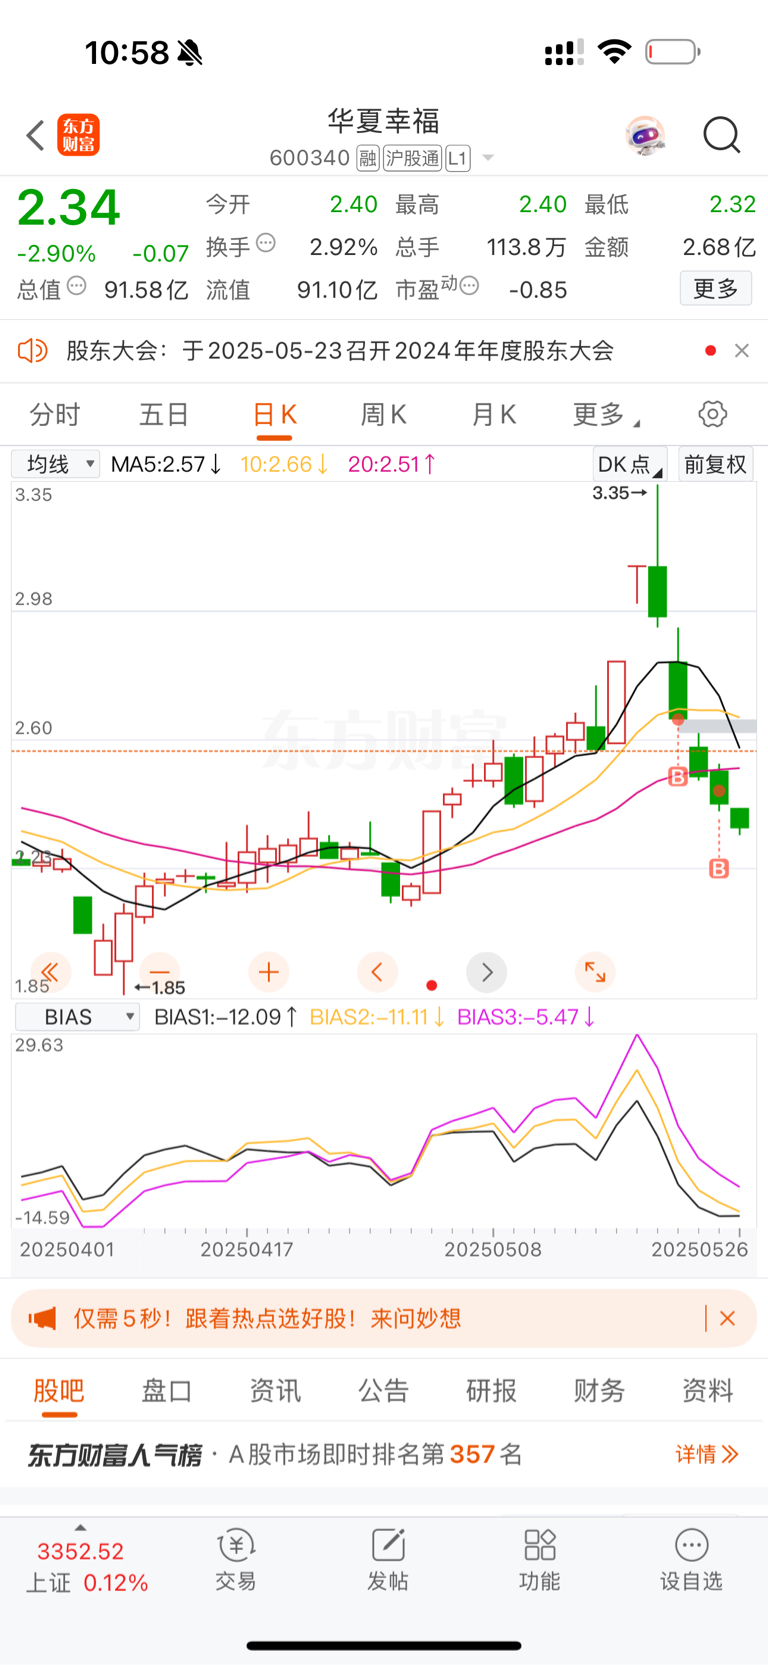Switch to the 盘口 section tab

tap(167, 1391)
